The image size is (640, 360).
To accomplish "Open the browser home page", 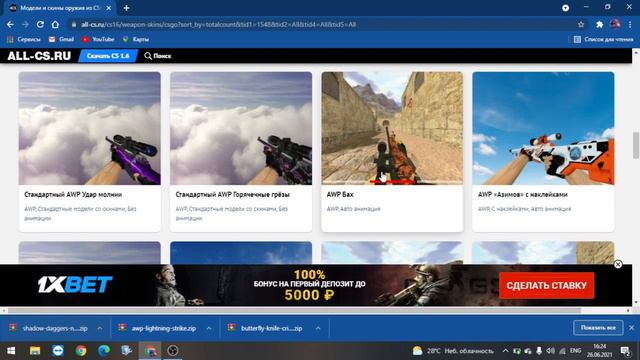I will tap(55, 24).
